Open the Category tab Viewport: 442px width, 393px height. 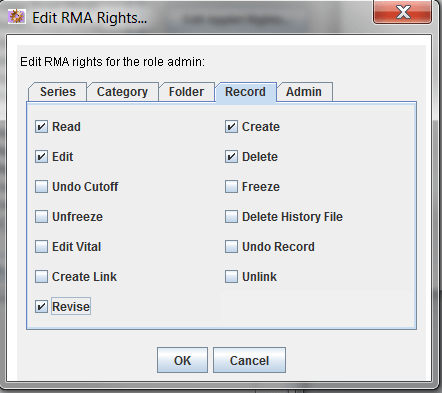(122, 92)
